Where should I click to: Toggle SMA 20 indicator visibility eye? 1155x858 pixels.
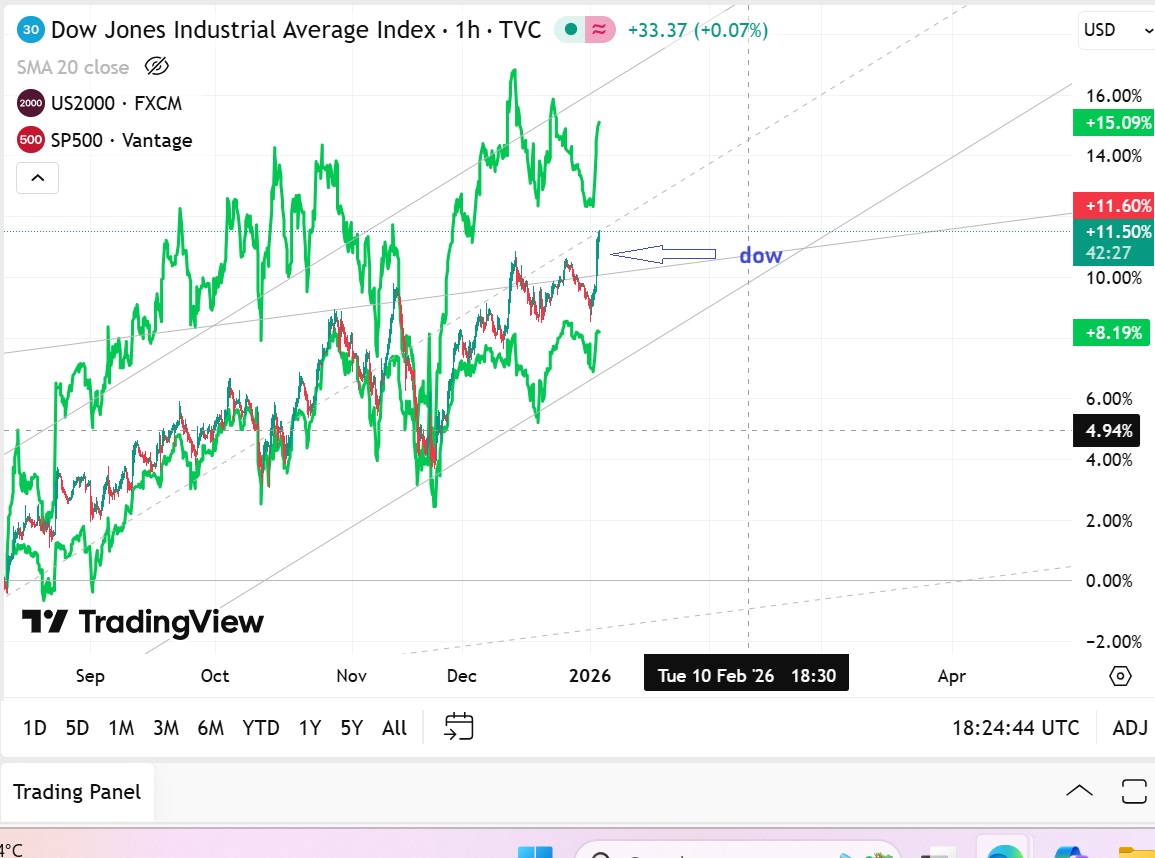[x=157, y=67]
